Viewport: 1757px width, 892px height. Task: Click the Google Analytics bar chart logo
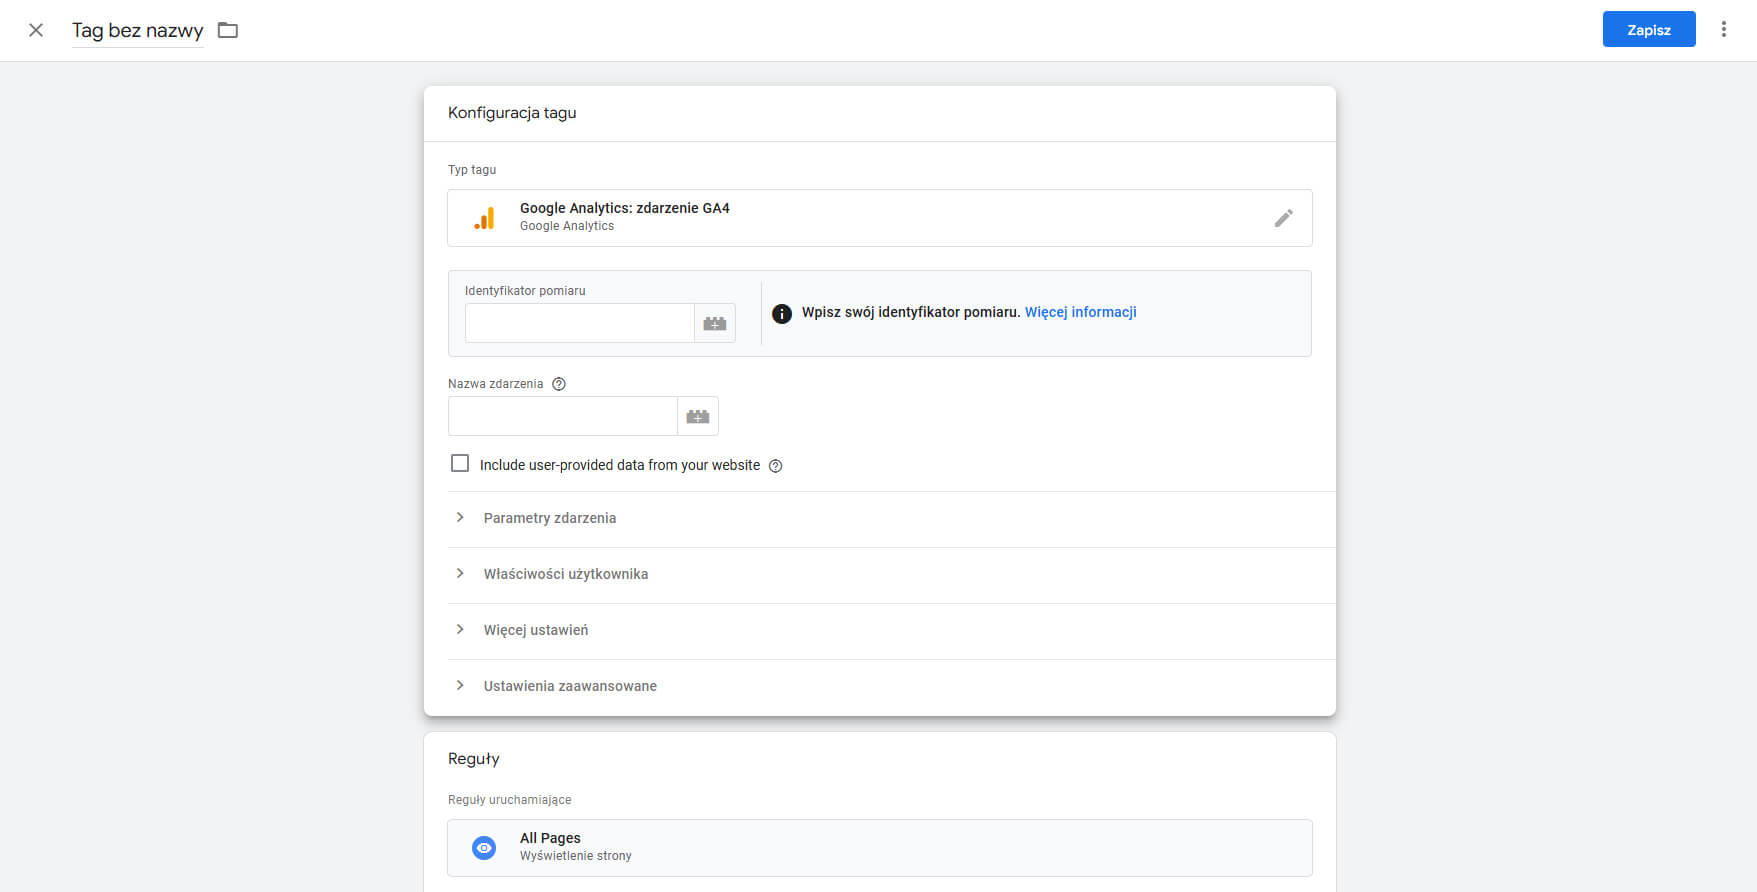point(484,218)
